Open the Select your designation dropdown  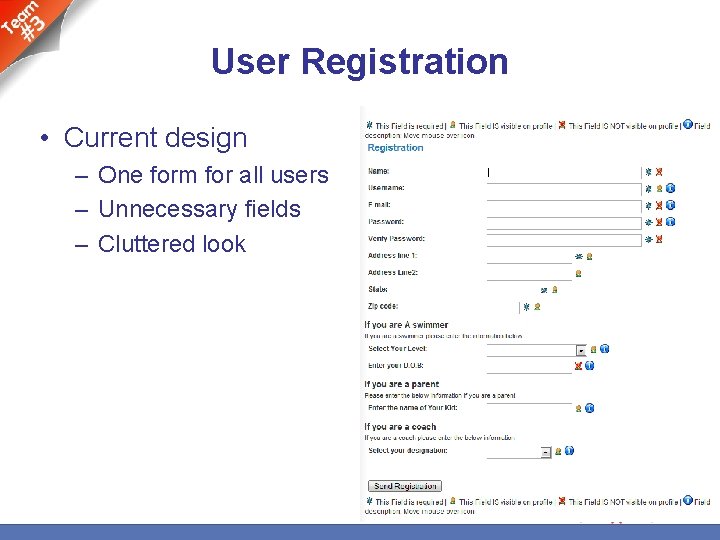[546, 452]
